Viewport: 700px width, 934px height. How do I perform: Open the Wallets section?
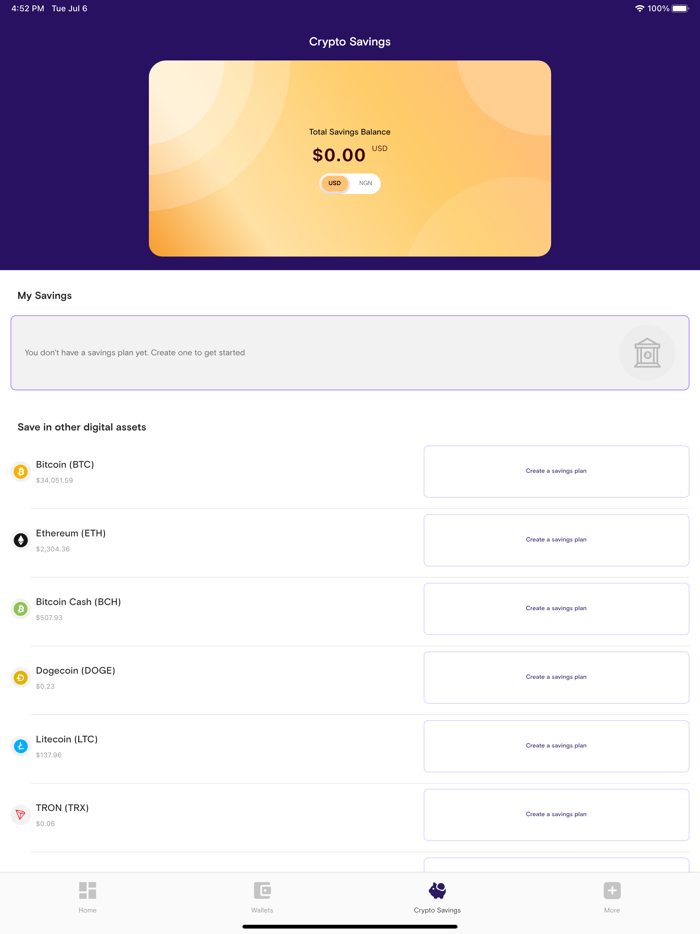click(262, 895)
